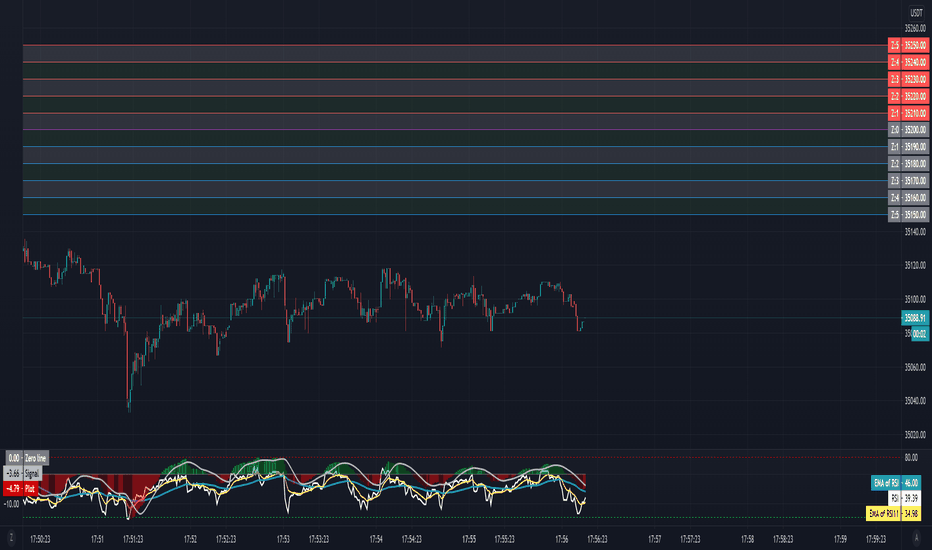
Task: Click the timezone Z button
Action: click(x=11, y=538)
